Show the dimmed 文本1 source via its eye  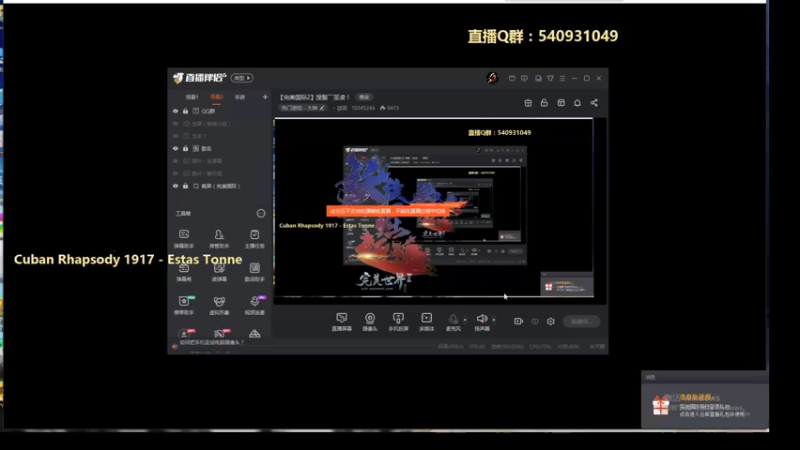coord(176,136)
